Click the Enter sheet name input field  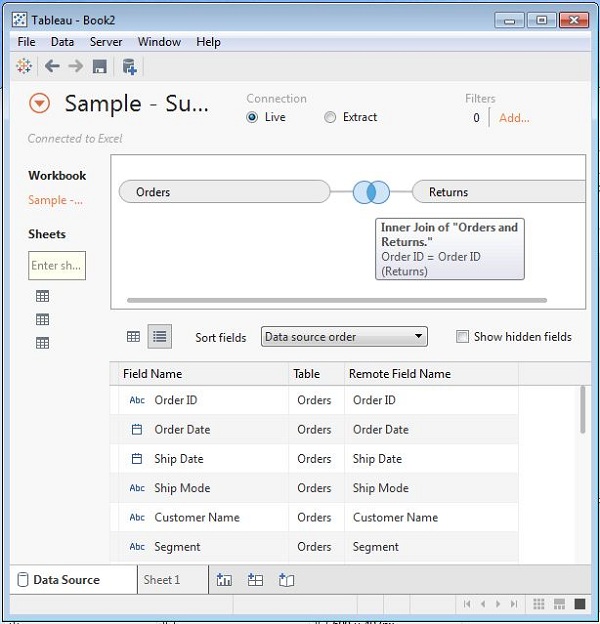click(x=57, y=265)
